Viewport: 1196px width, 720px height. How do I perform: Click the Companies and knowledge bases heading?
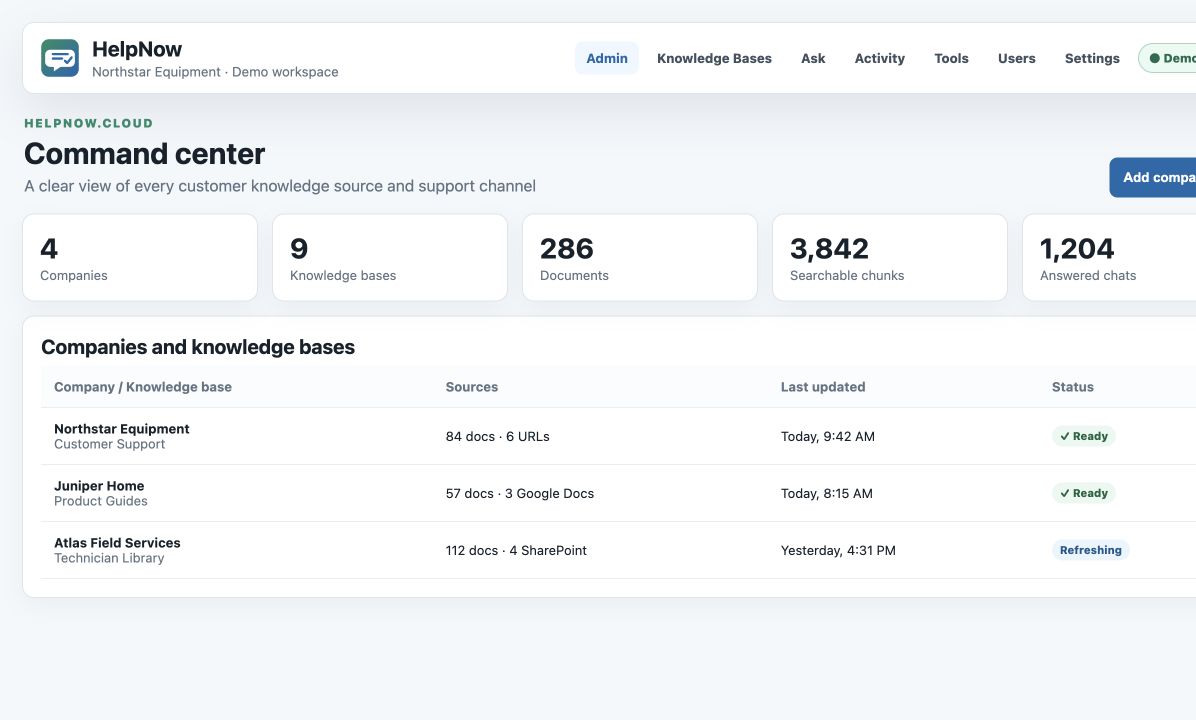pos(198,347)
